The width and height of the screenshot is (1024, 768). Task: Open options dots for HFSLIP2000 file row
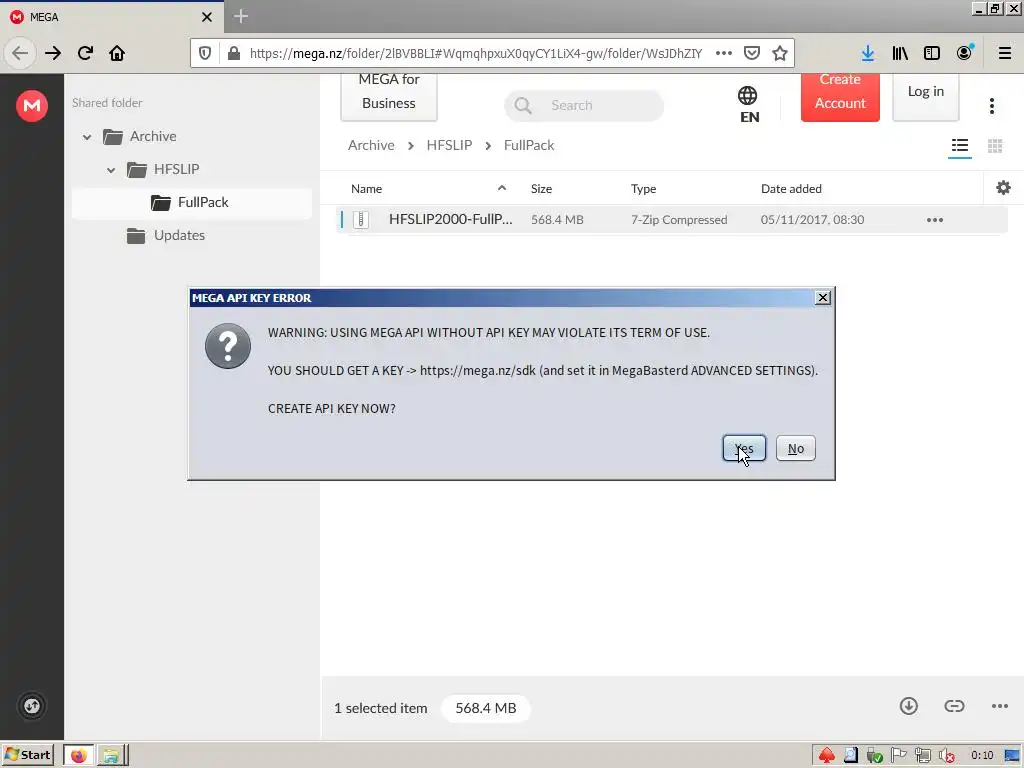coord(935,220)
